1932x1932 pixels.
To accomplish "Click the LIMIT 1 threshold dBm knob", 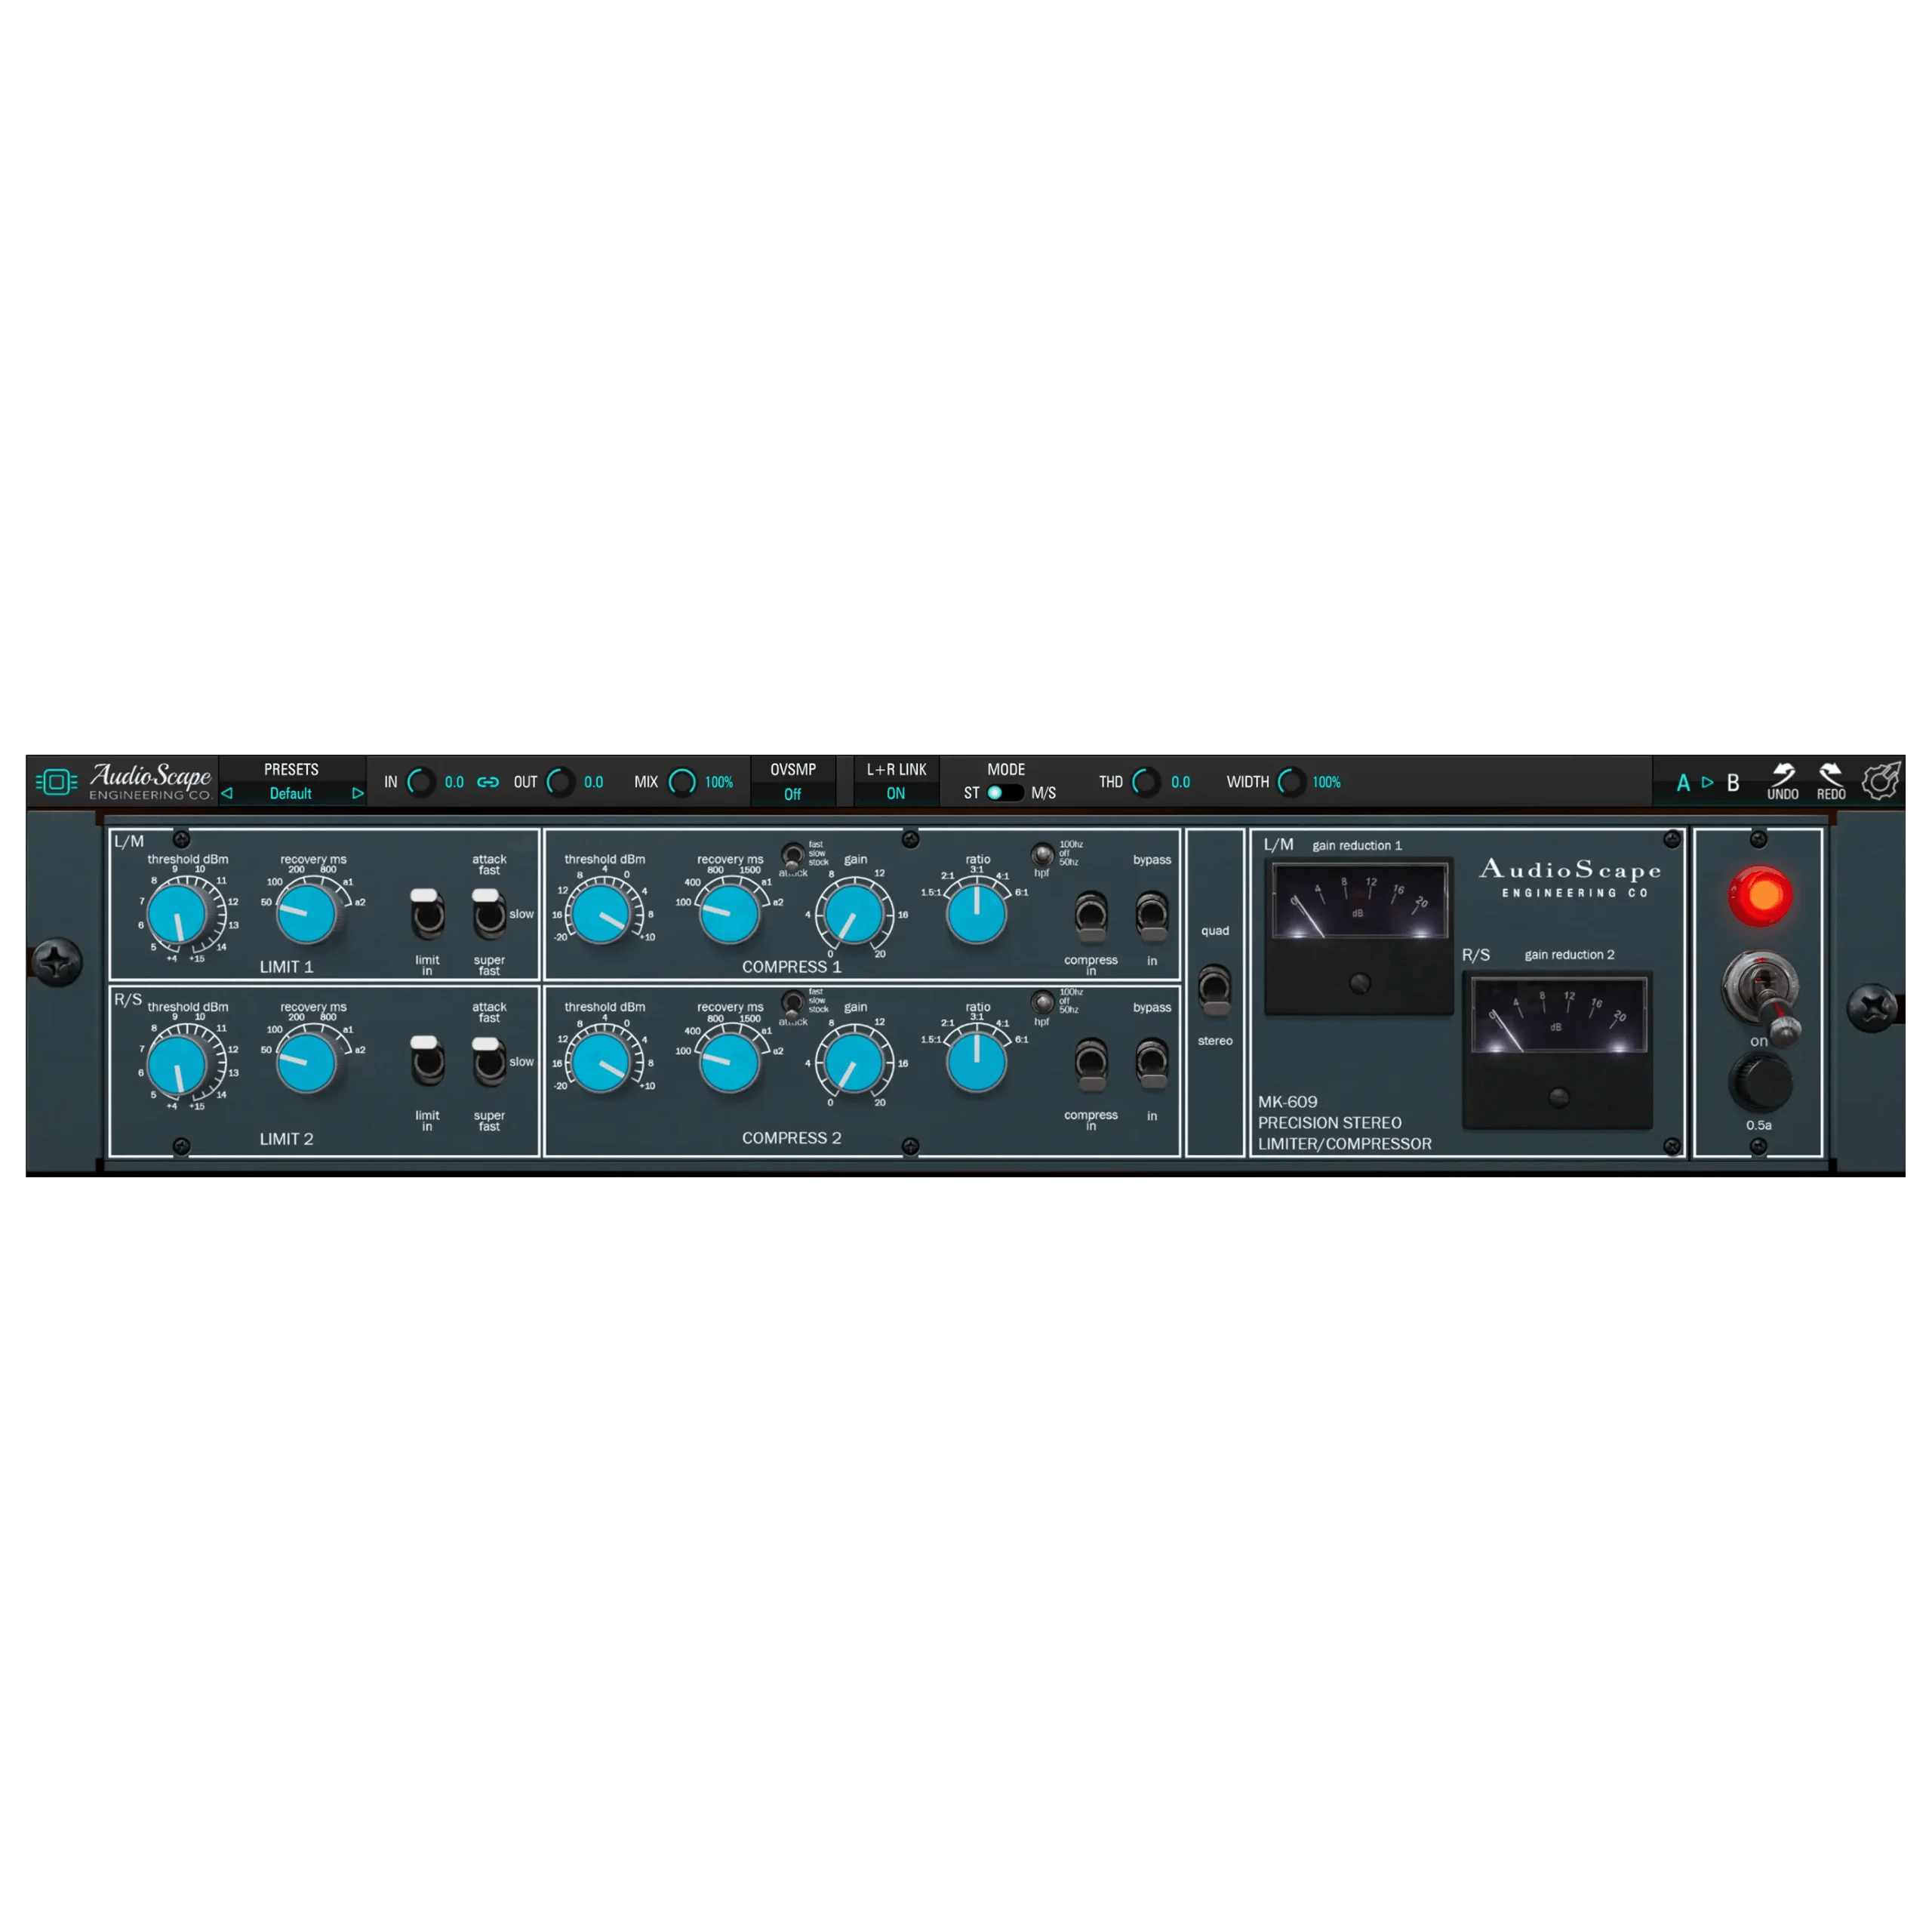I will point(177,914).
